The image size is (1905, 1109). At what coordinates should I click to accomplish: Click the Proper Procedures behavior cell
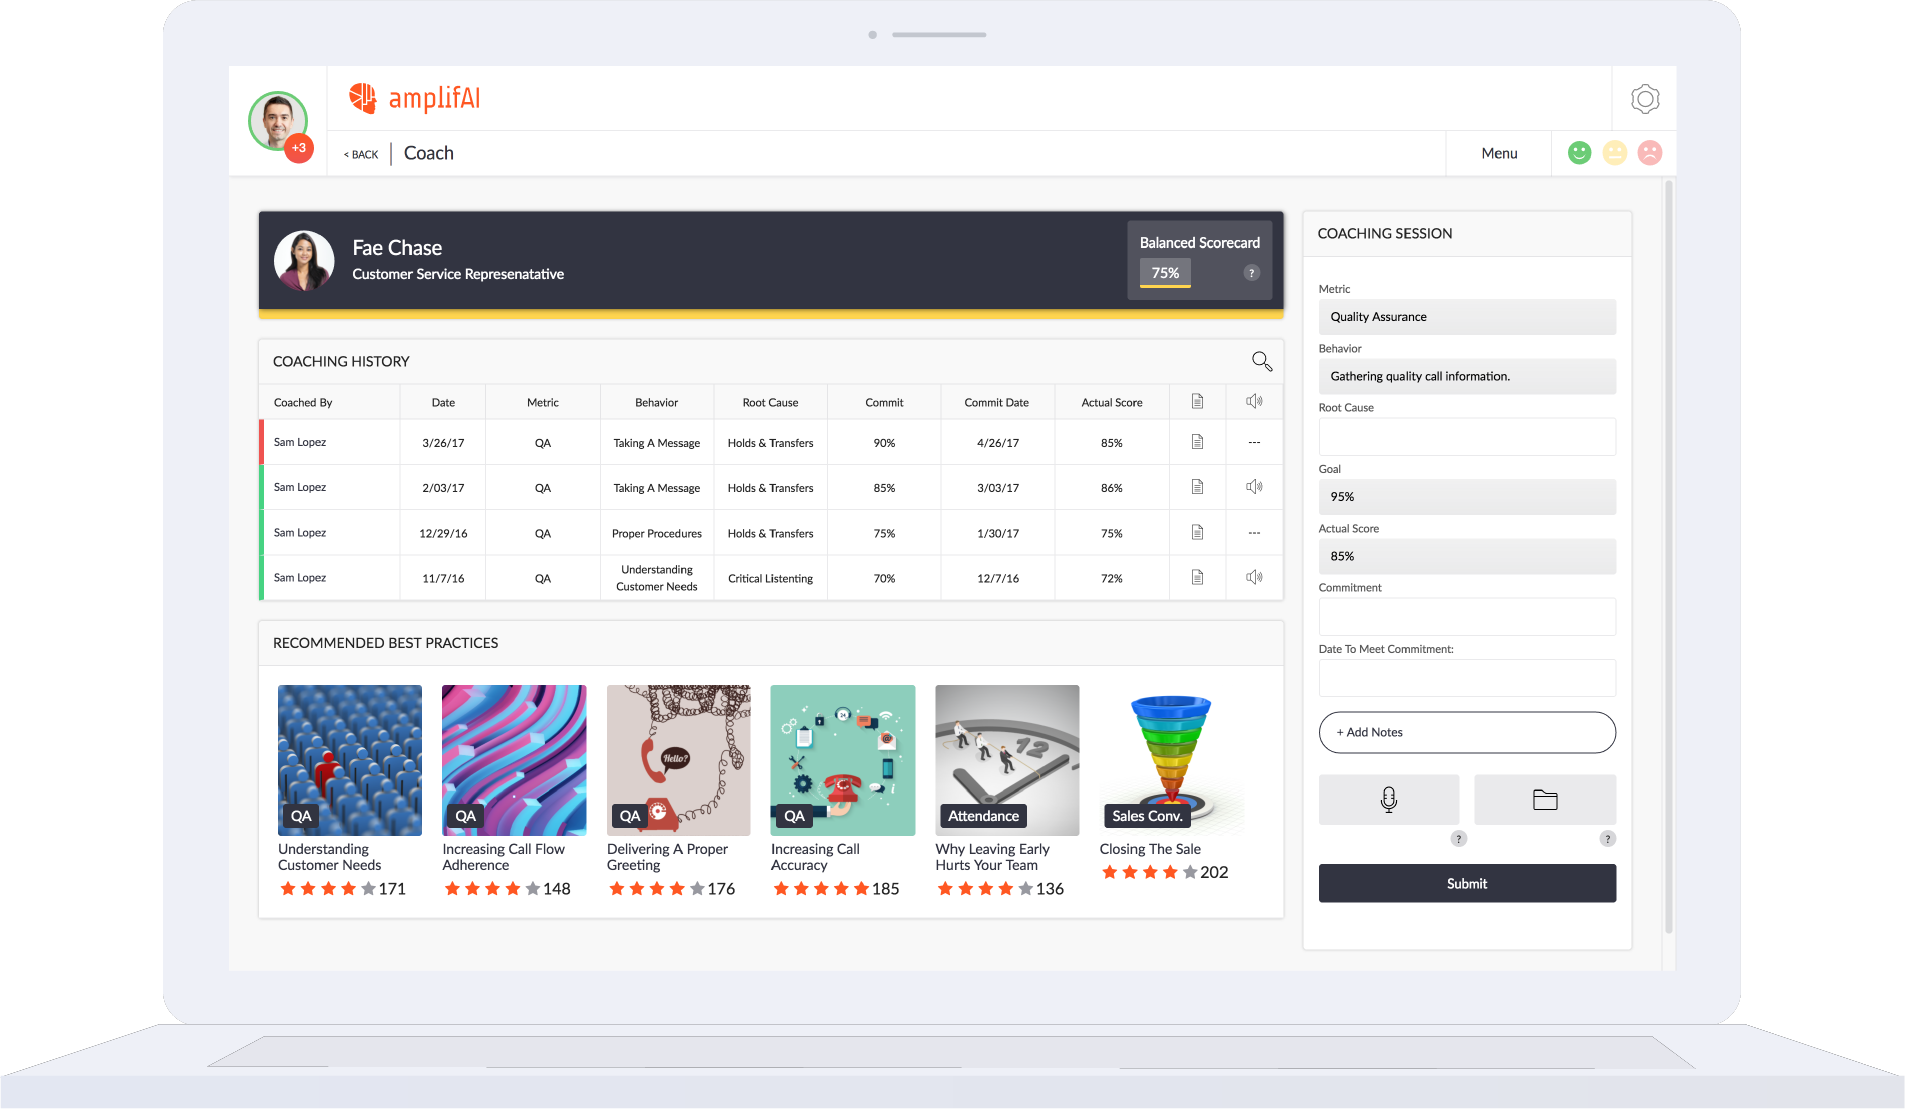(x=657, y=533)
